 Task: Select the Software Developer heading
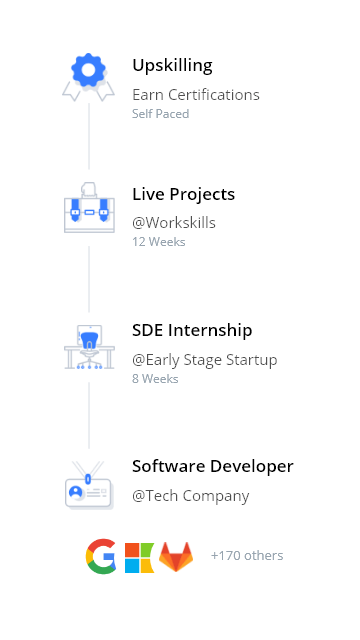click(x=213, y=466)
